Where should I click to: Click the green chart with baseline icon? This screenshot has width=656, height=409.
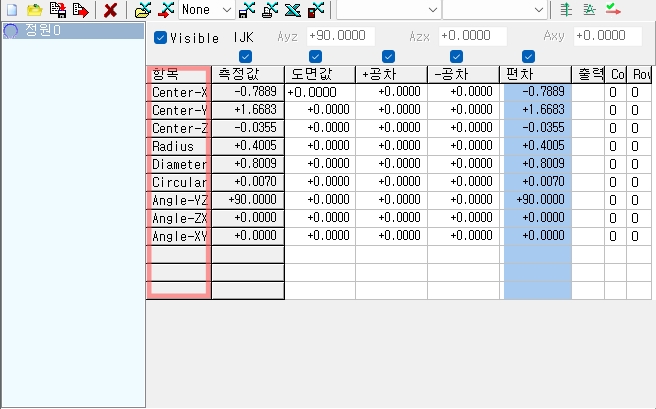[589, 9]
